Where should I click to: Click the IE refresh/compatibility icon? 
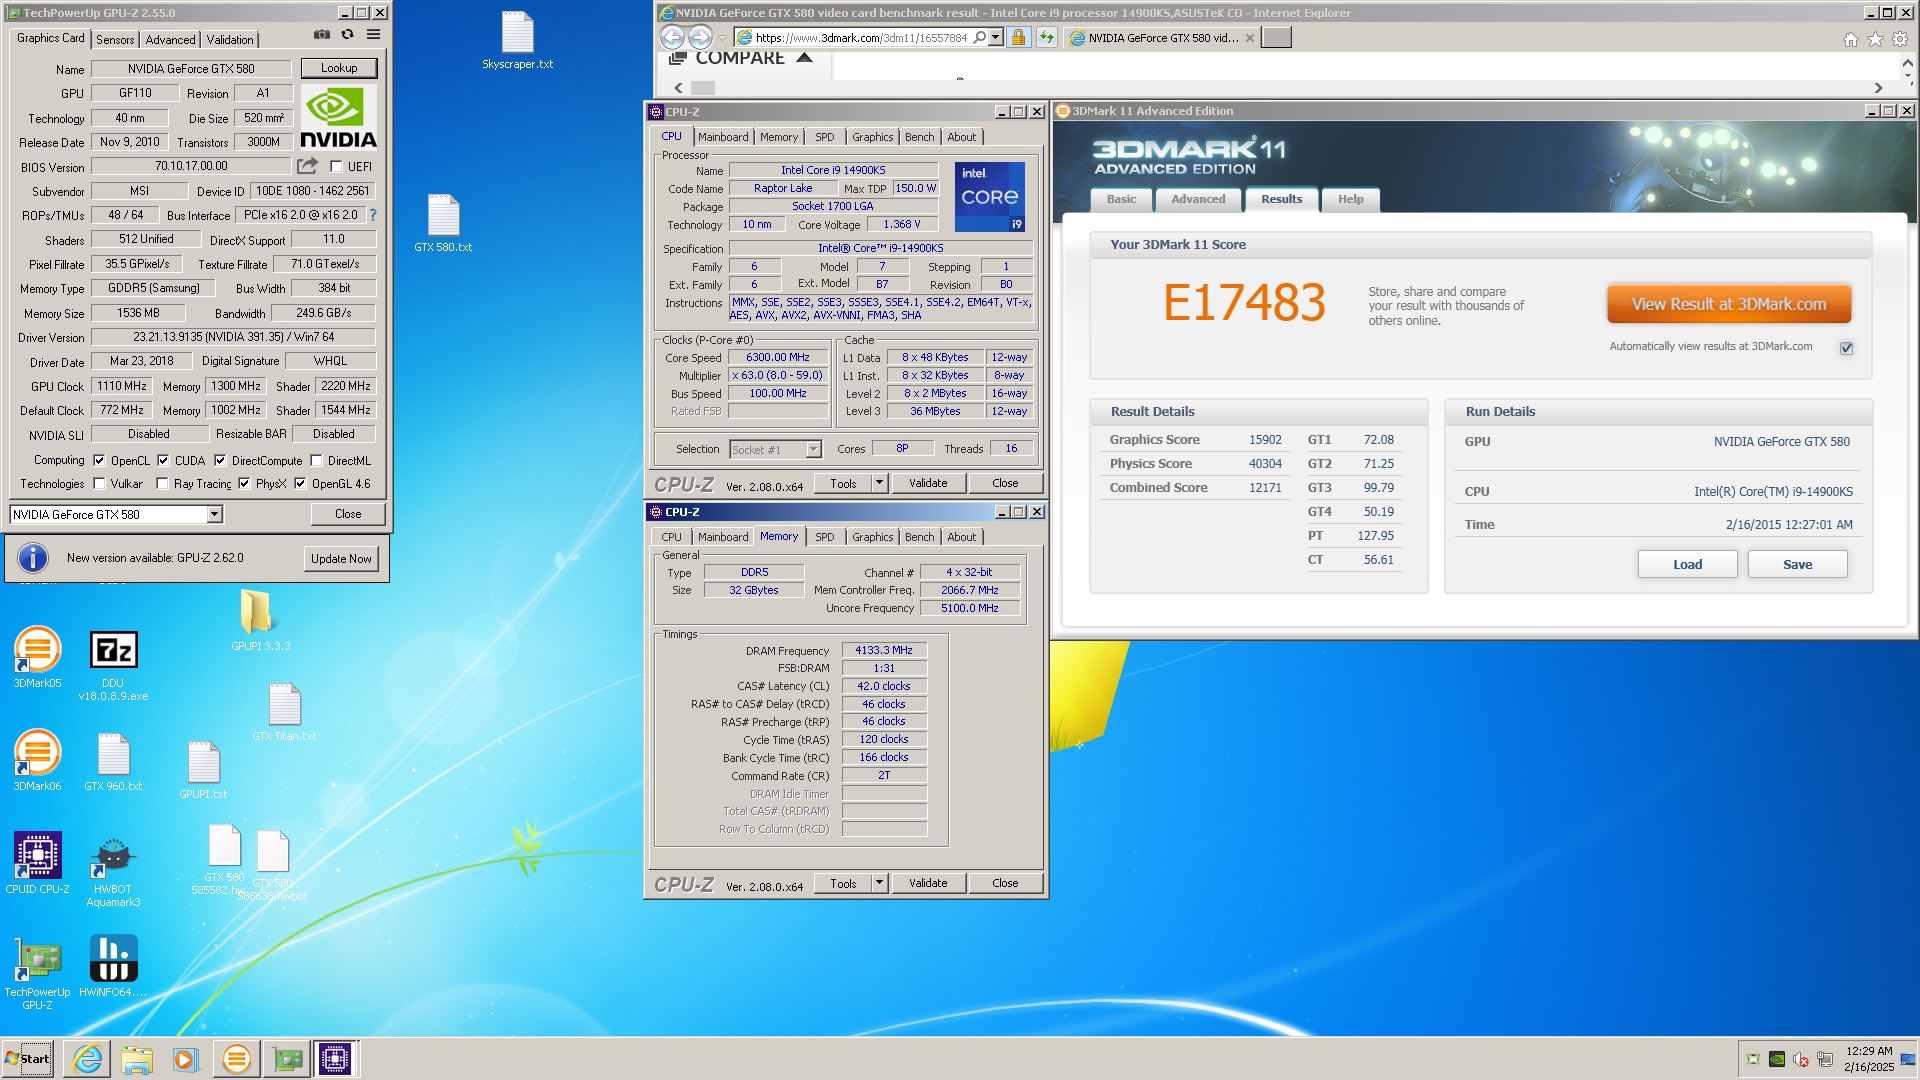point(1046,38)
